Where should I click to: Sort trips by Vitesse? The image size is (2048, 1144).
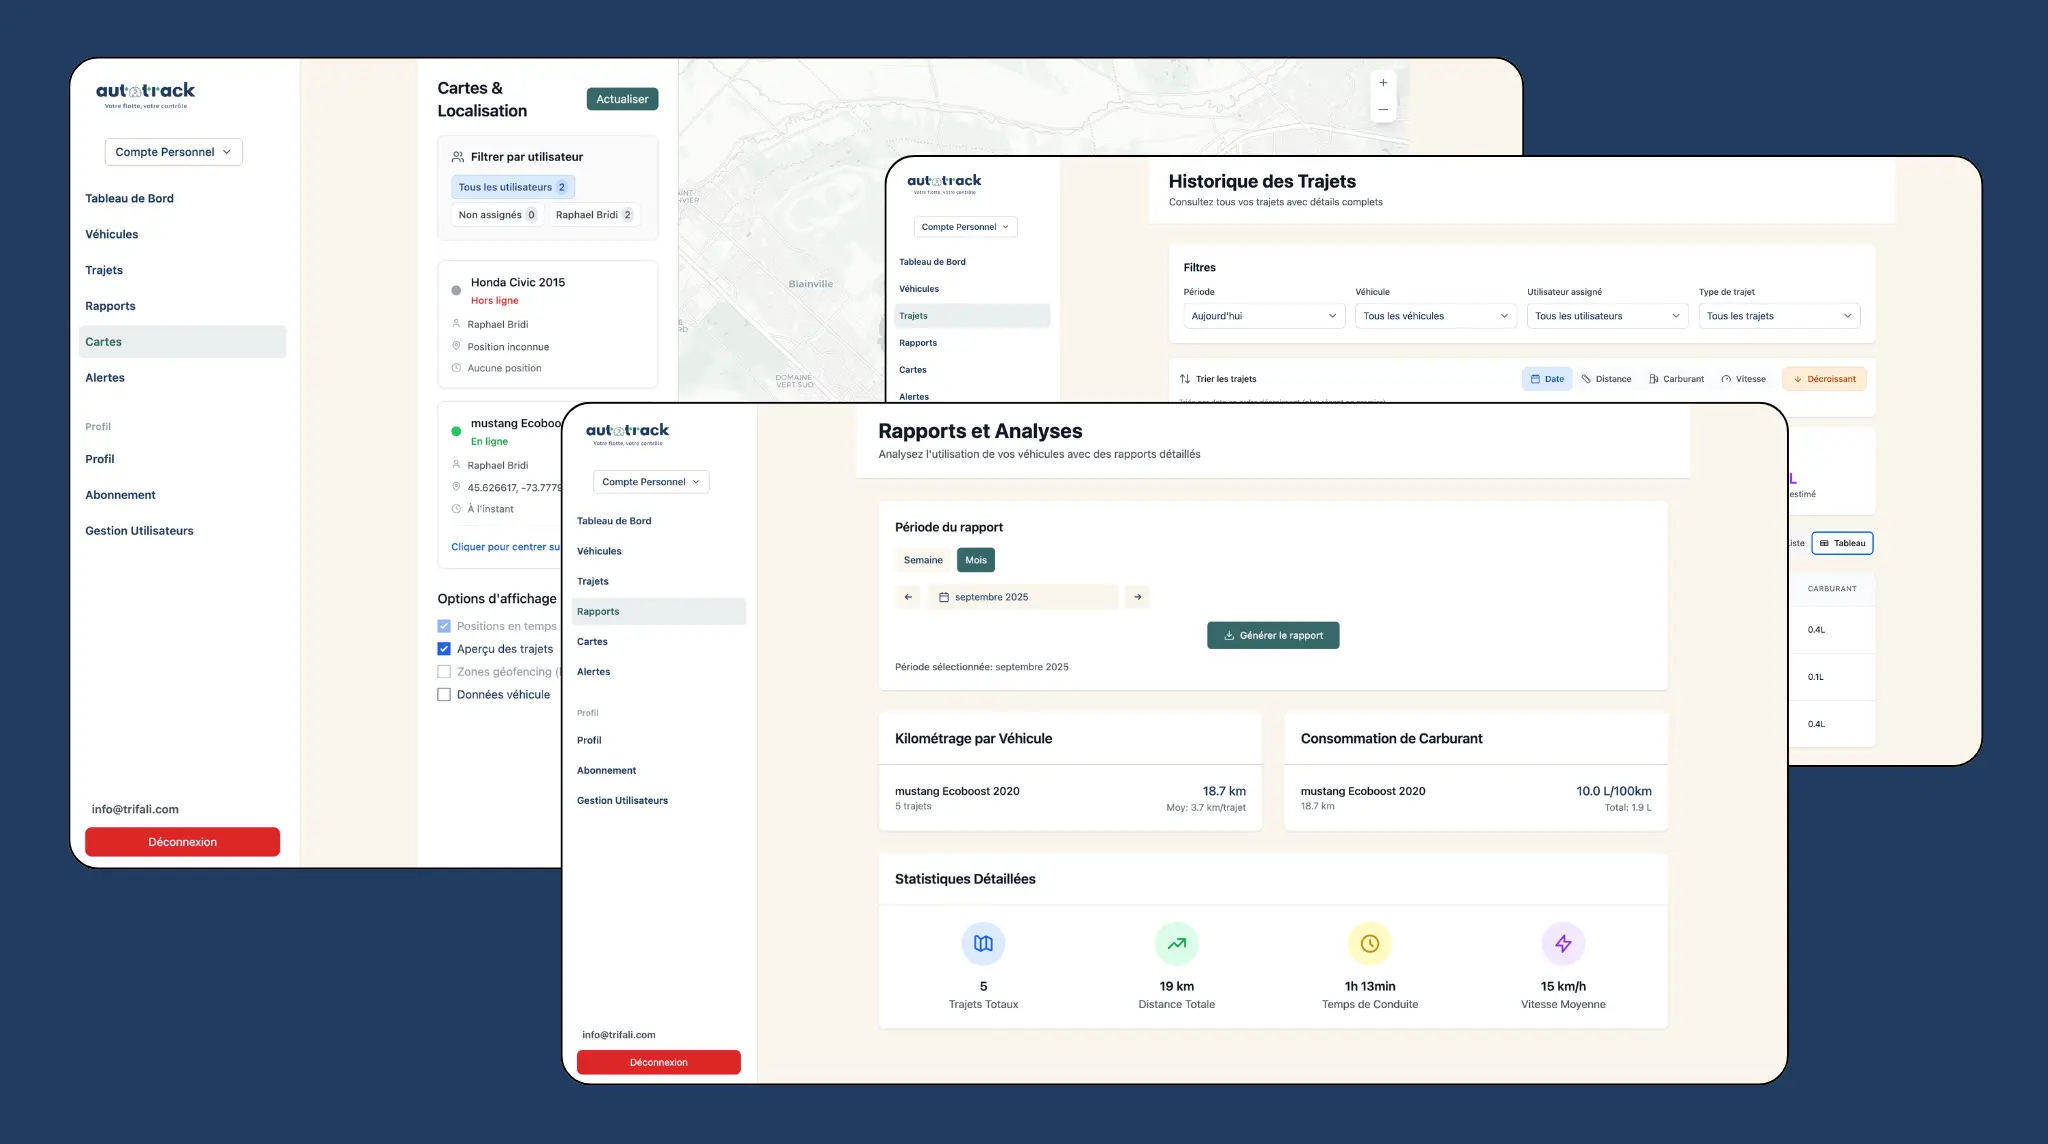pos(1743,379)
